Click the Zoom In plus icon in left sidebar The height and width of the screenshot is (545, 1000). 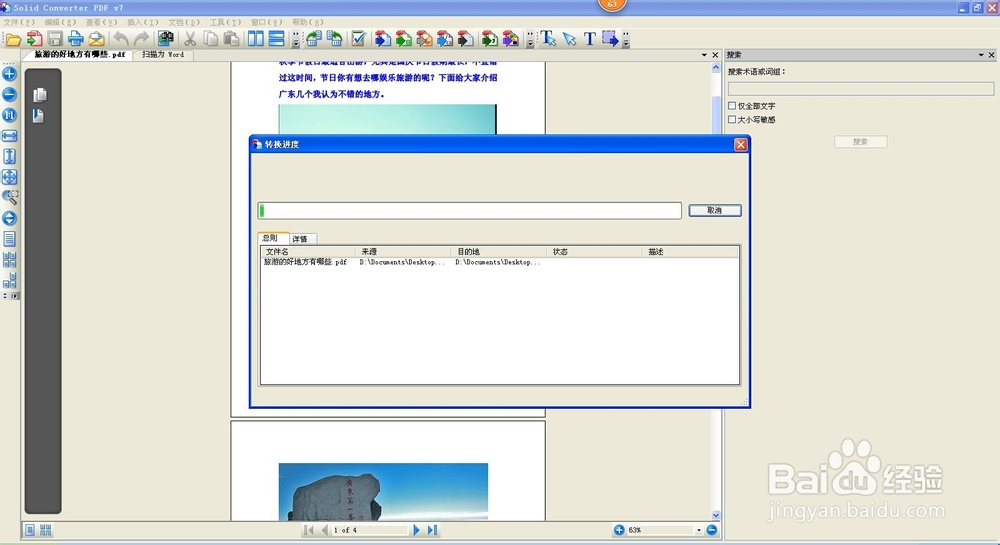[x=10, y=74]
